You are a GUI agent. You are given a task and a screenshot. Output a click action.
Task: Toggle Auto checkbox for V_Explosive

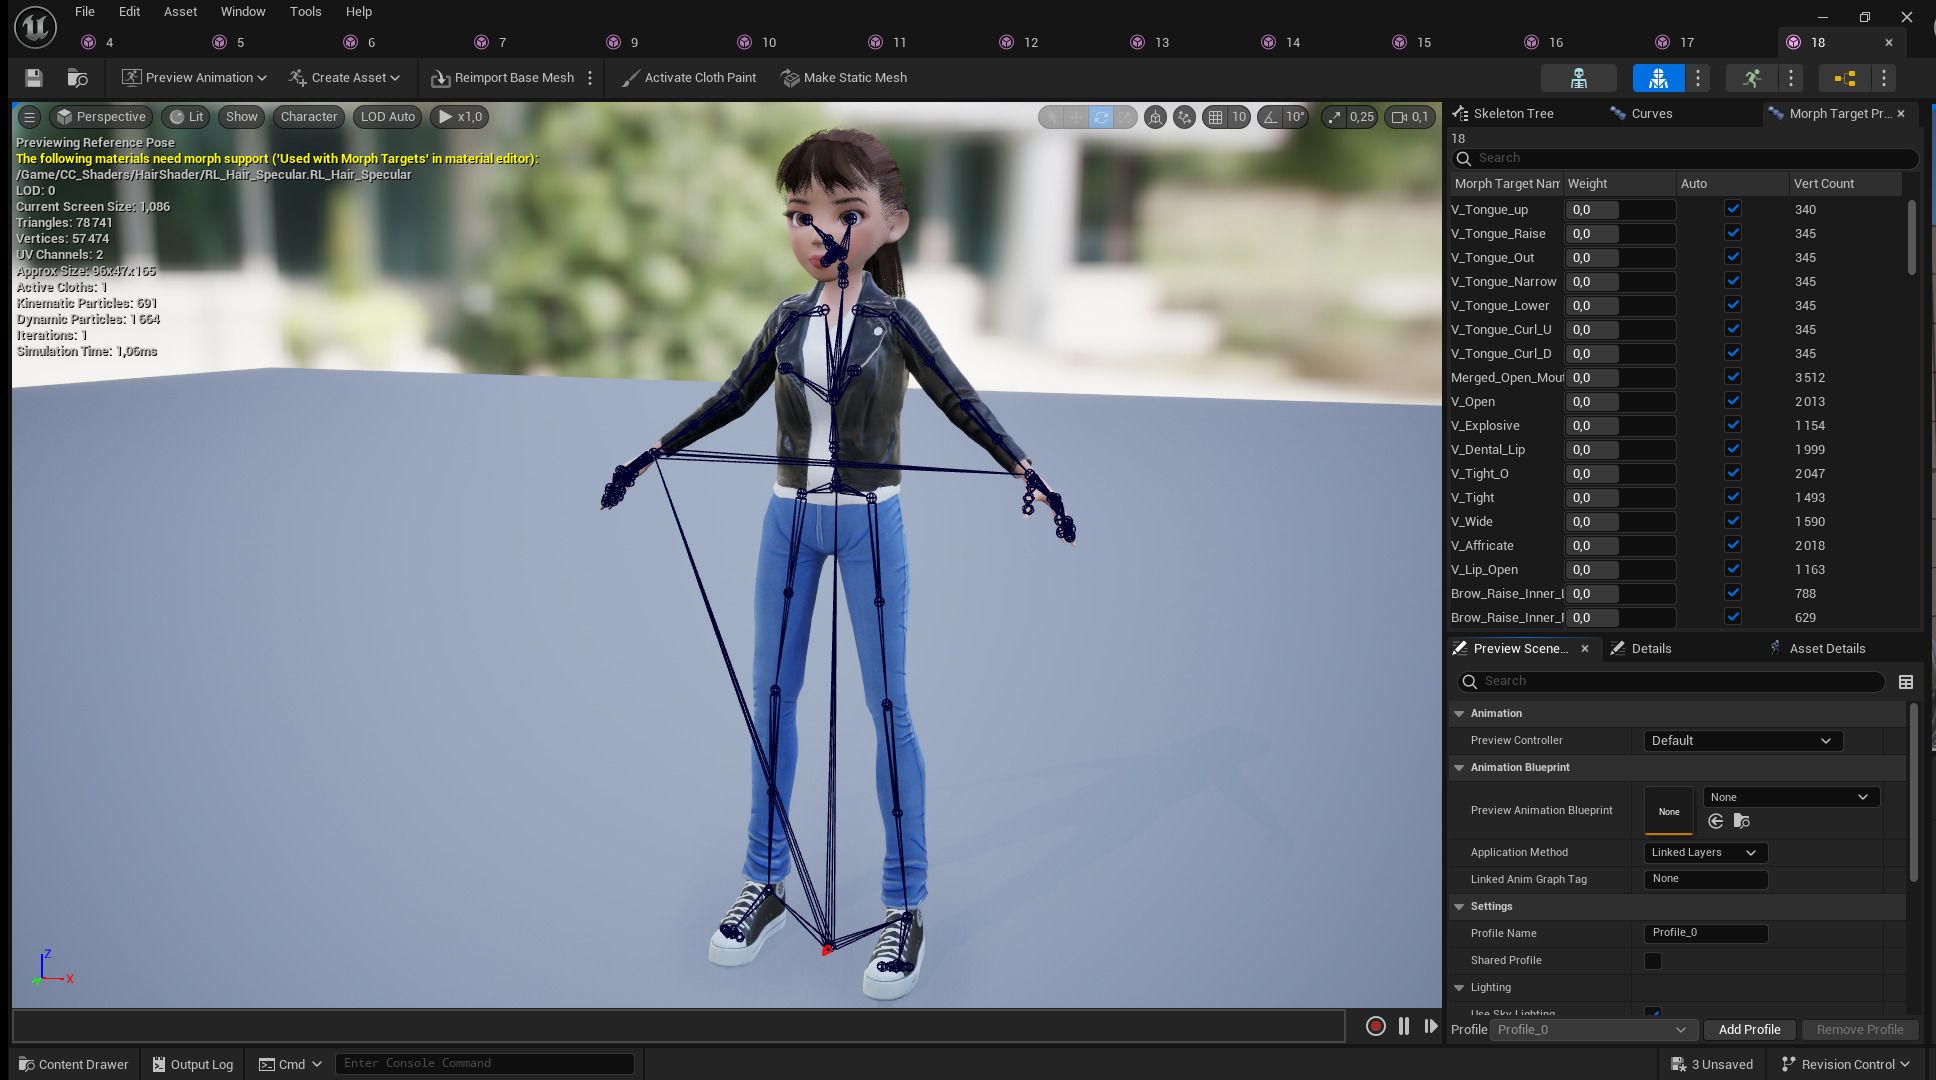1733,425
